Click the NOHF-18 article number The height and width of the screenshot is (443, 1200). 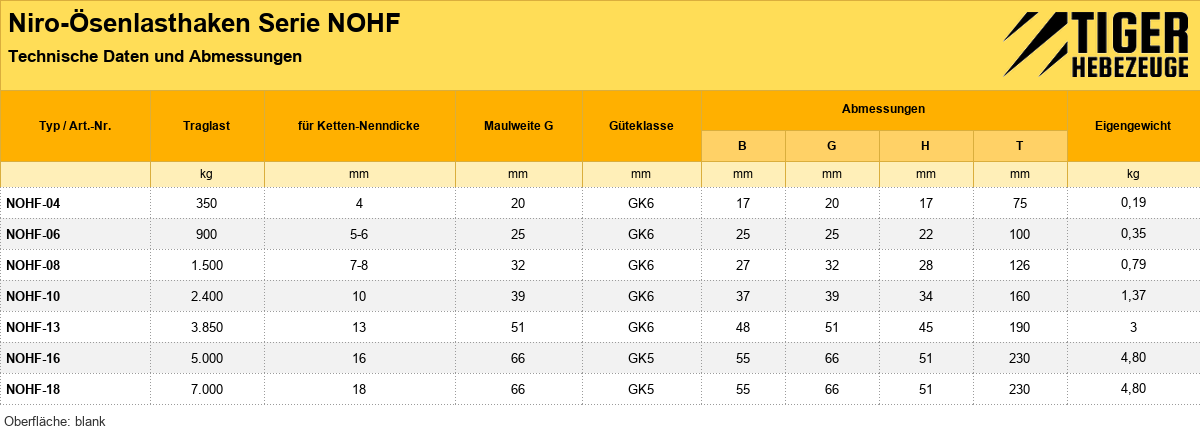coord(33,389)
